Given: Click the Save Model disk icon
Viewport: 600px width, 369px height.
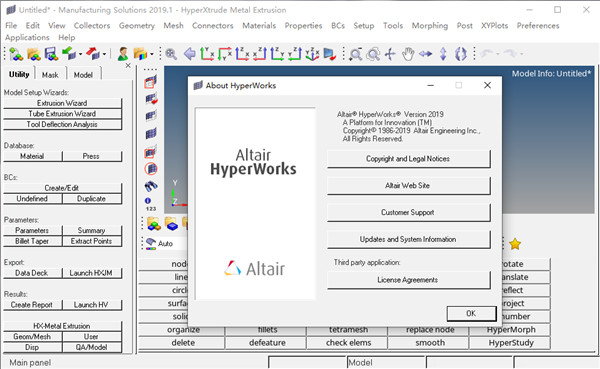Looking at the screenshot, I should [51, 54].
